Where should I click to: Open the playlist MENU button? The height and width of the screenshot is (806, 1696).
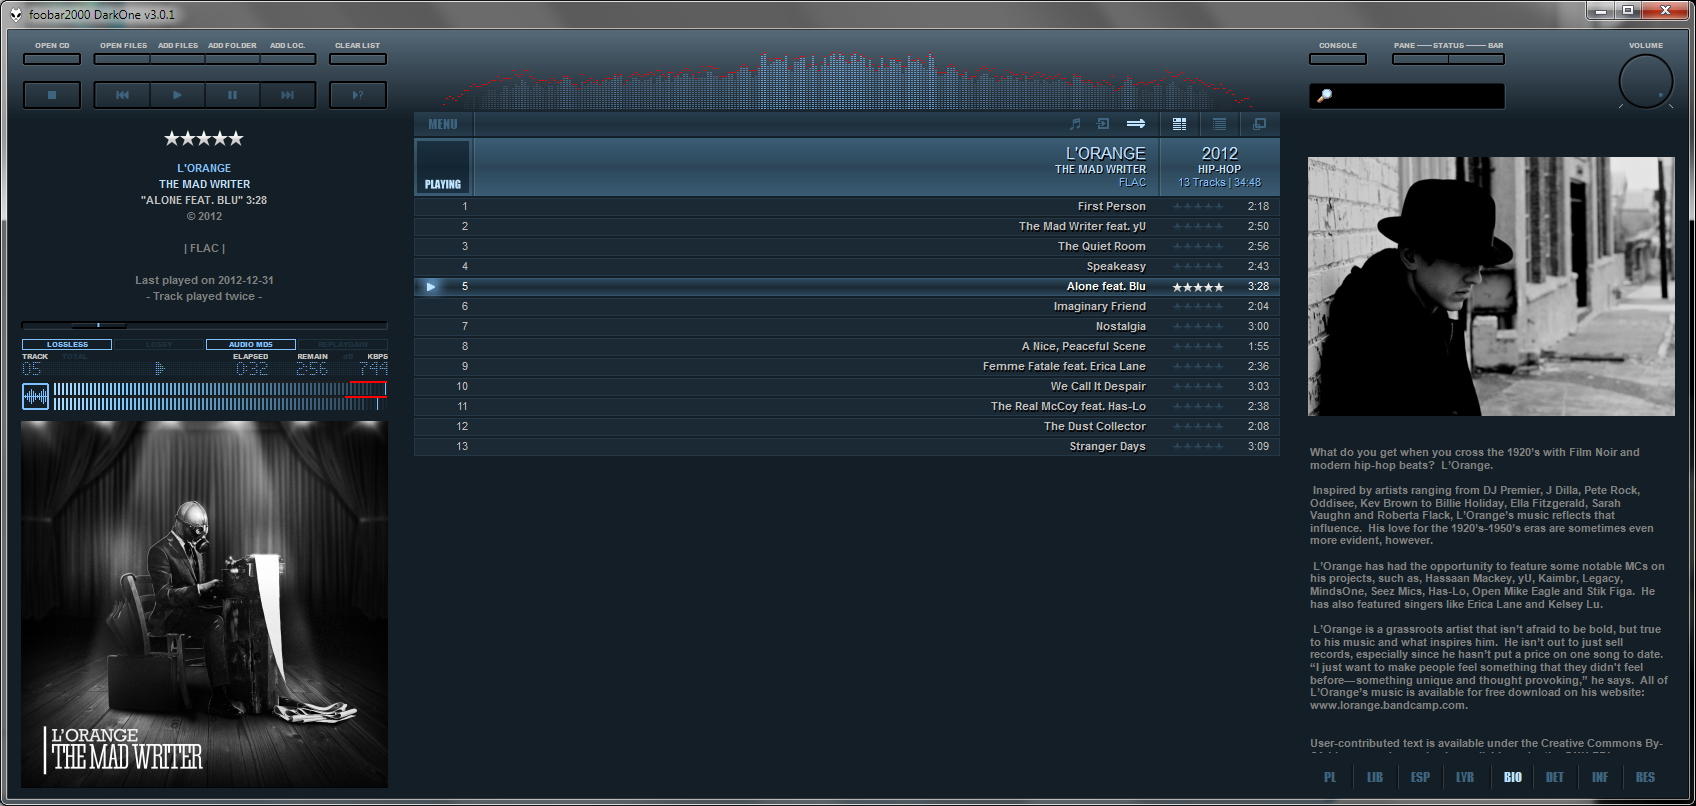tap(443, 124)
